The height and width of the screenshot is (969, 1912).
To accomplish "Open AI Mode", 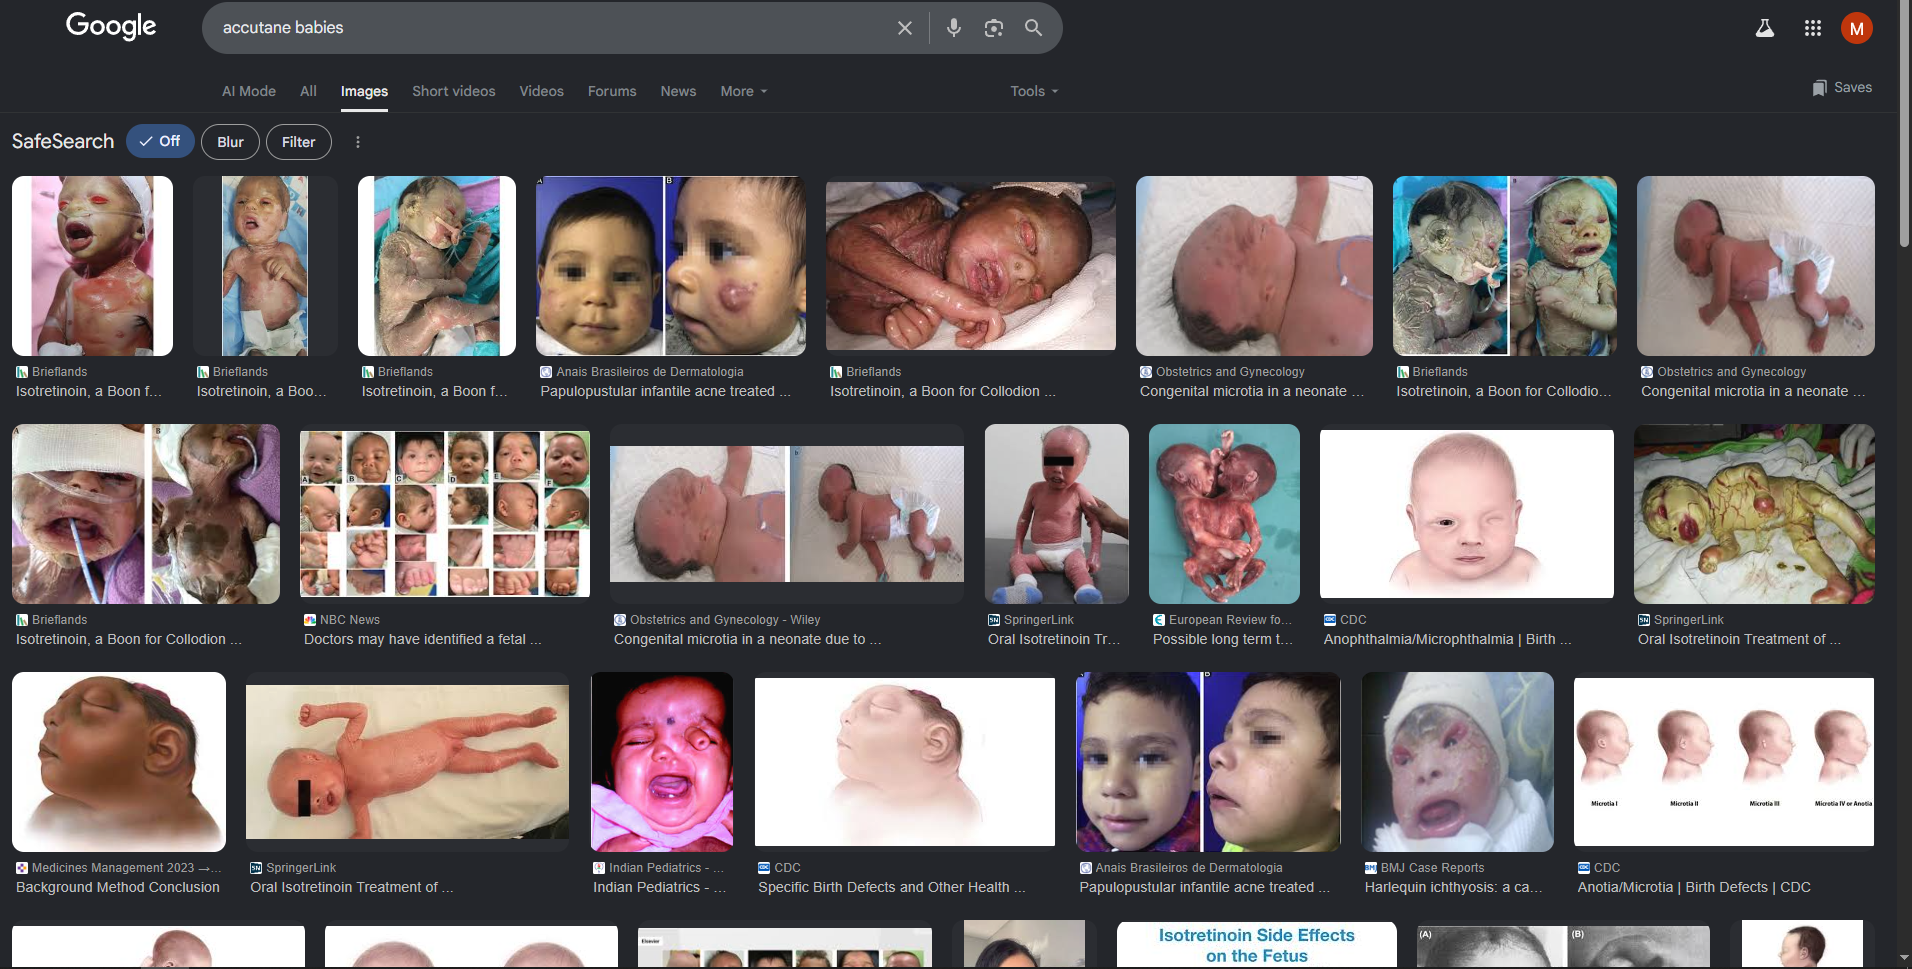I will (249, 91).
